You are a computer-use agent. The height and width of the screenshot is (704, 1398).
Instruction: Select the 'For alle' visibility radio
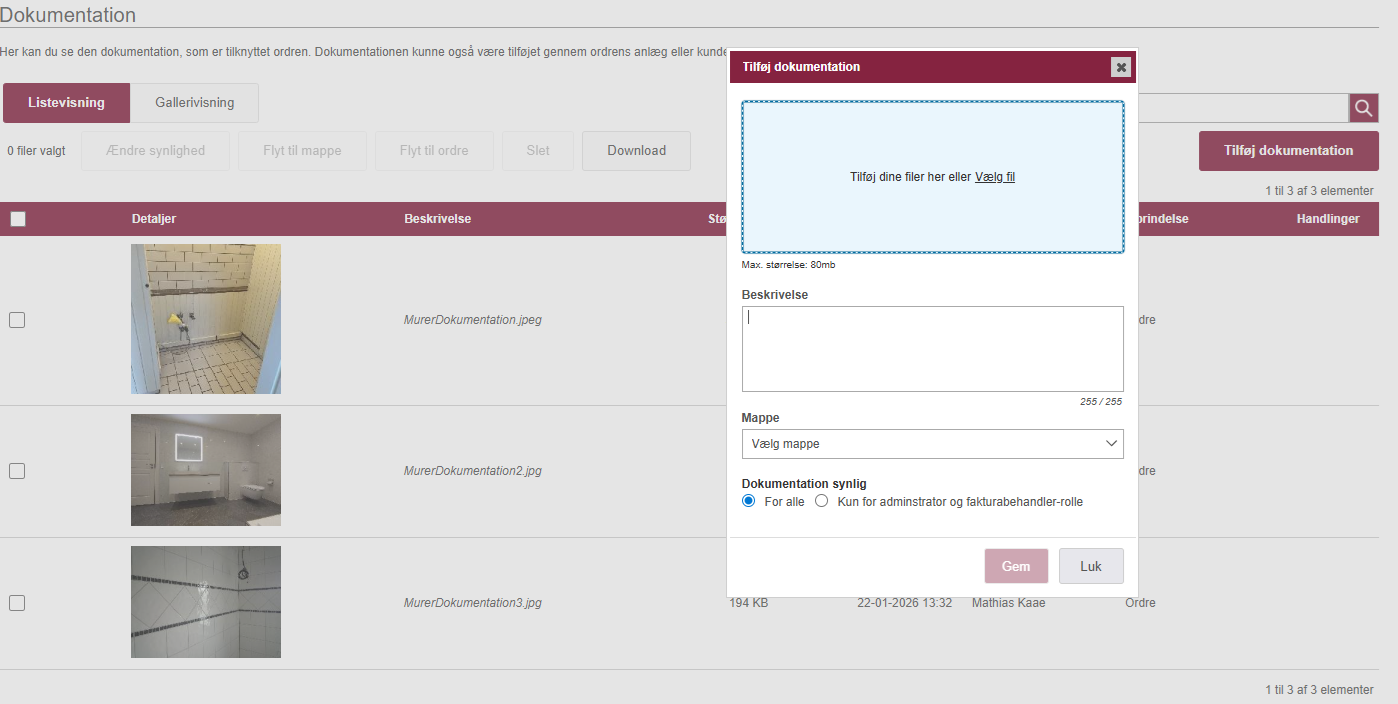(749, 502)
